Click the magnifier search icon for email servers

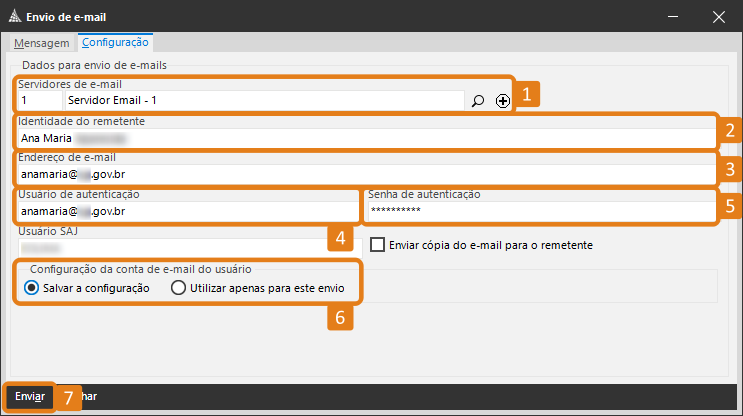pyautogui.click(x=478, y=101)
